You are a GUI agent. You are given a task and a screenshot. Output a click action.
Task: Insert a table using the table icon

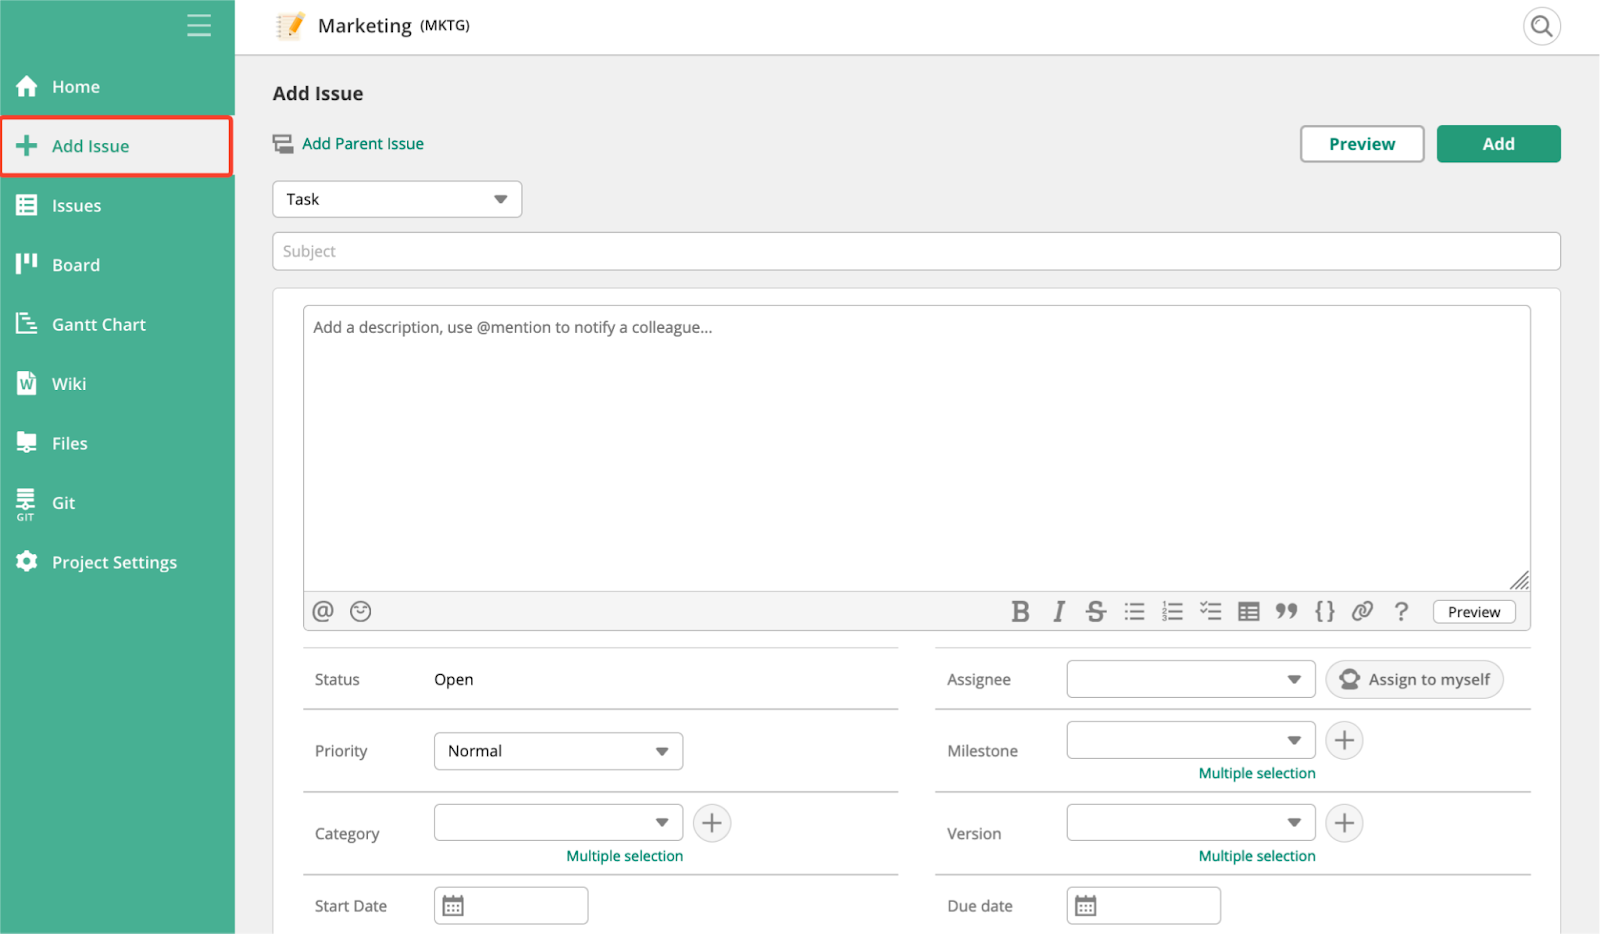(x=1249, y=611)
